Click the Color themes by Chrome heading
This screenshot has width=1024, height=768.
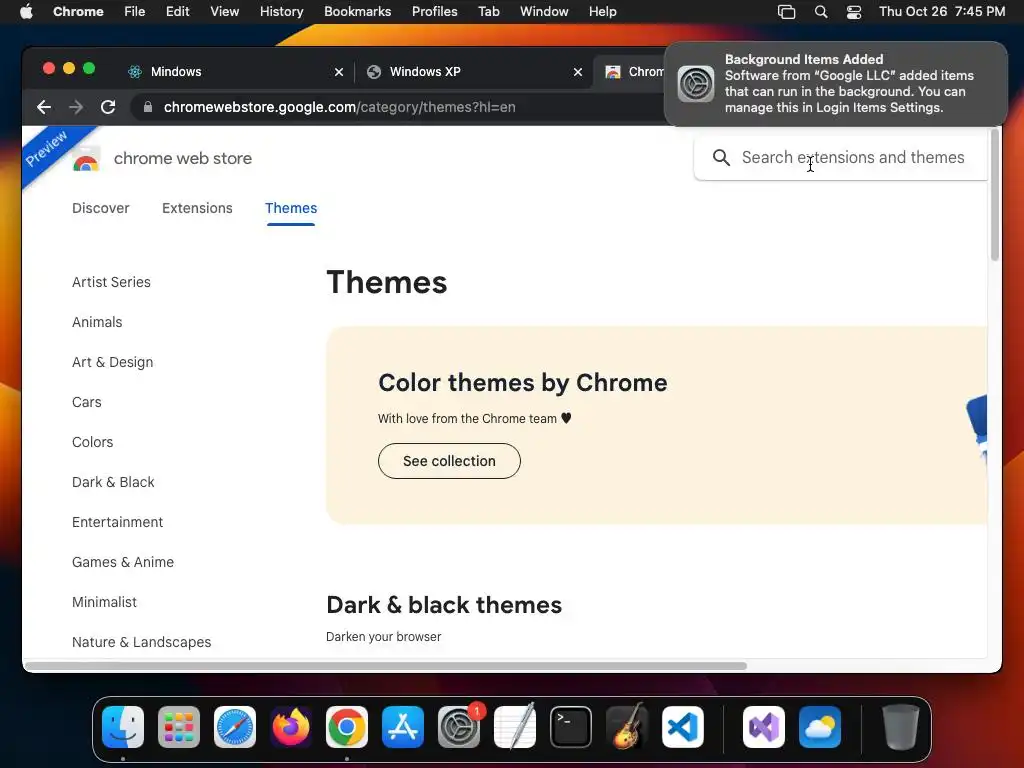click(522, 383)
